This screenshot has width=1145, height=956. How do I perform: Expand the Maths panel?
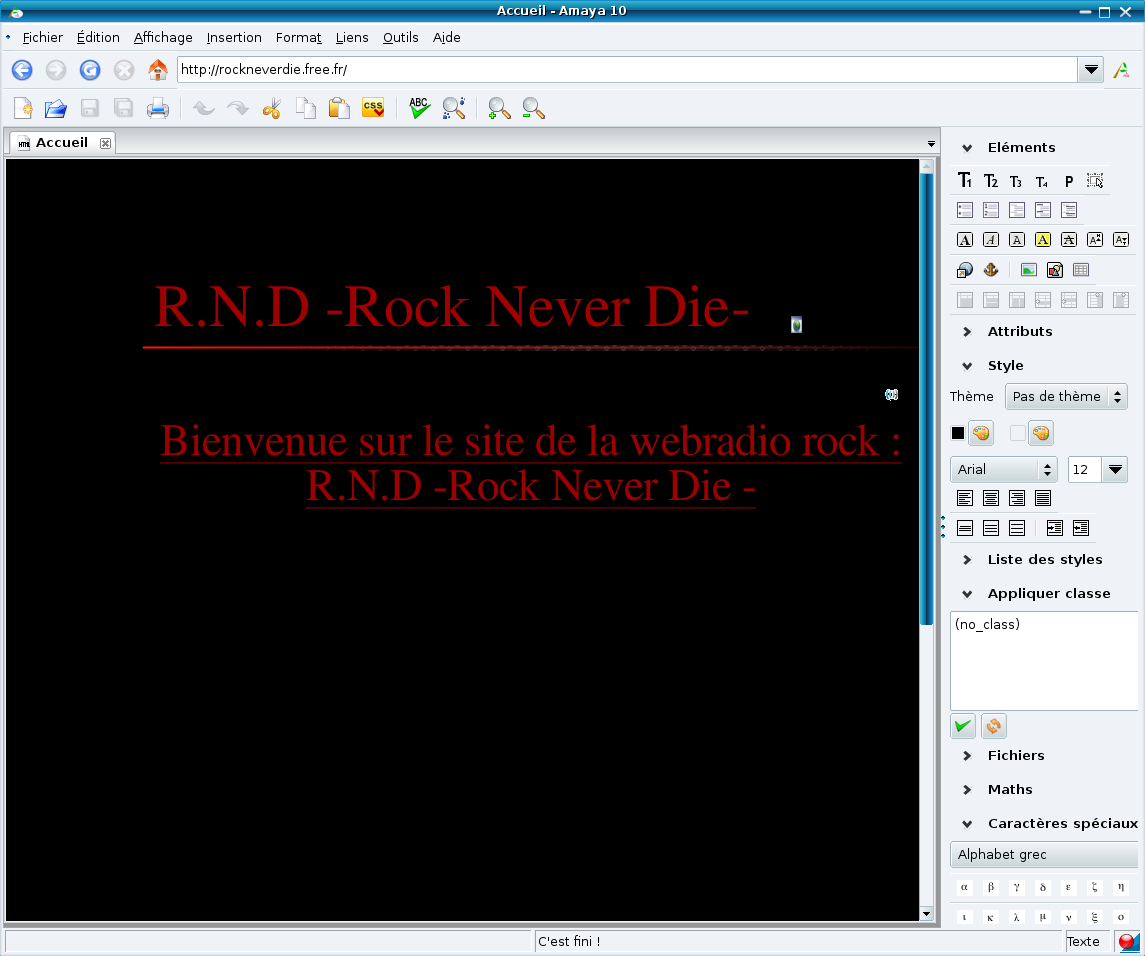pyautogui.click(x=967, y=789)
